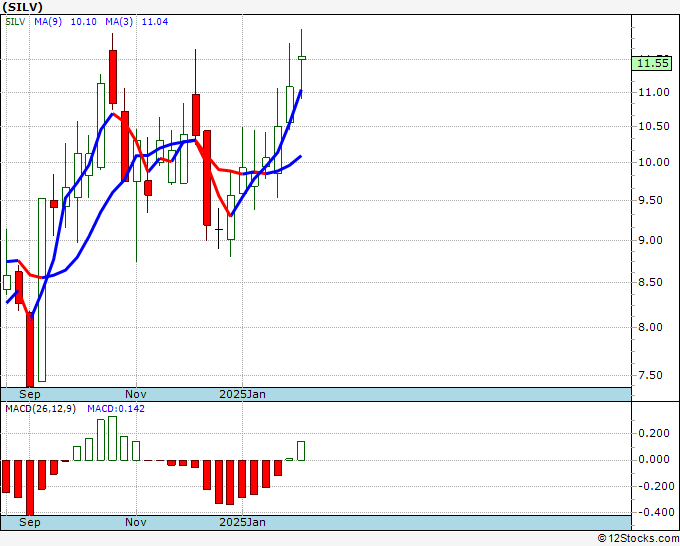Screen dimensions: 680x546
Task: Click the SILV legend label
Action: click(15, 22)
